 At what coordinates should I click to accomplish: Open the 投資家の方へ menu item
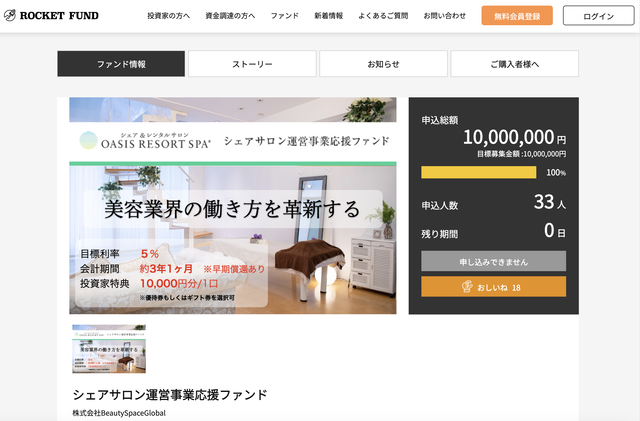click(169, 16)
